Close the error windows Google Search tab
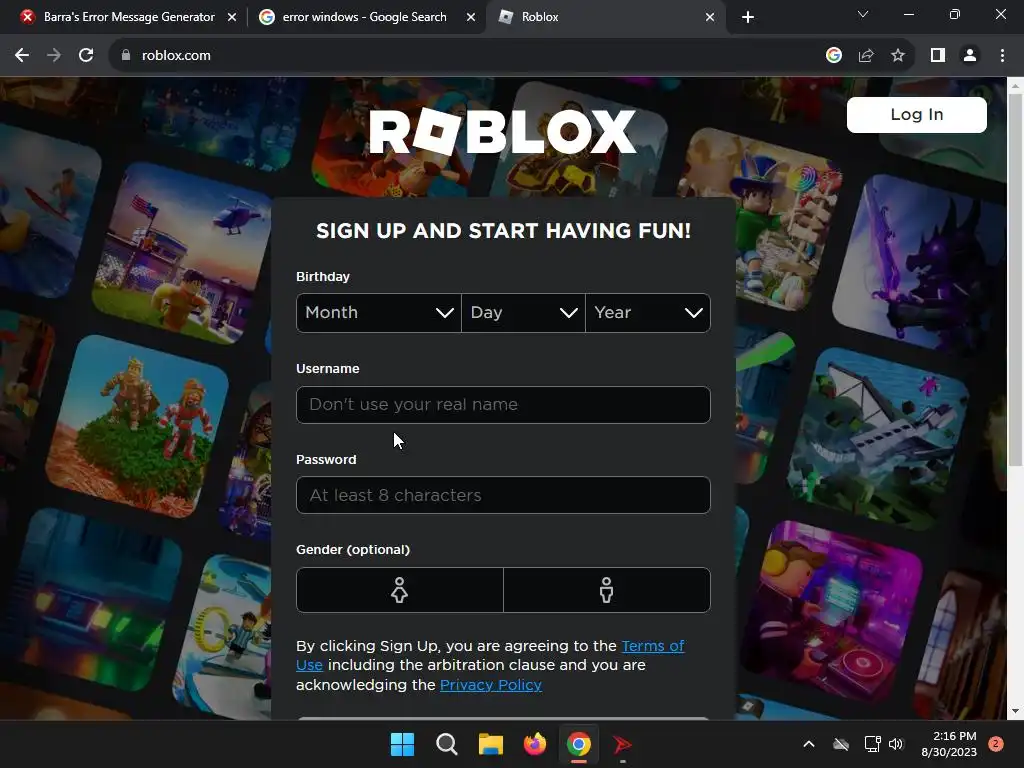Viewport: 1024px width, 768px height. [471, 17]
